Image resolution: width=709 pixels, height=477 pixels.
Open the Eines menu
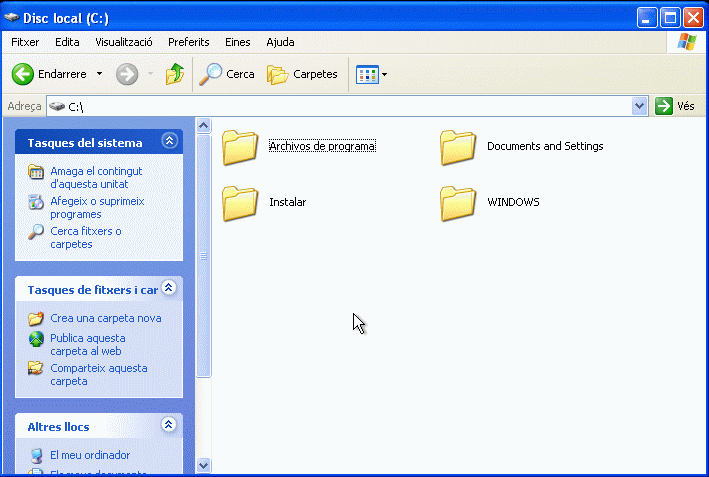click(238, 42)
